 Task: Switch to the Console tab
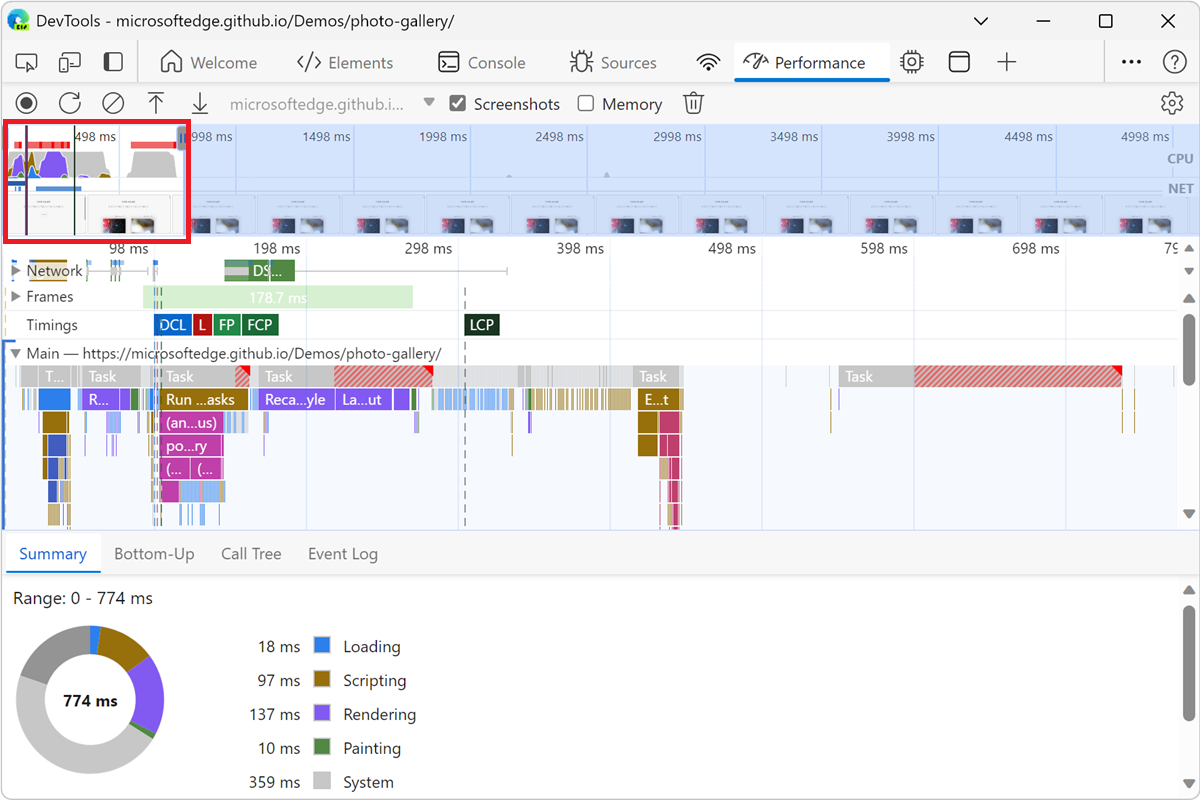pos(483,61)
